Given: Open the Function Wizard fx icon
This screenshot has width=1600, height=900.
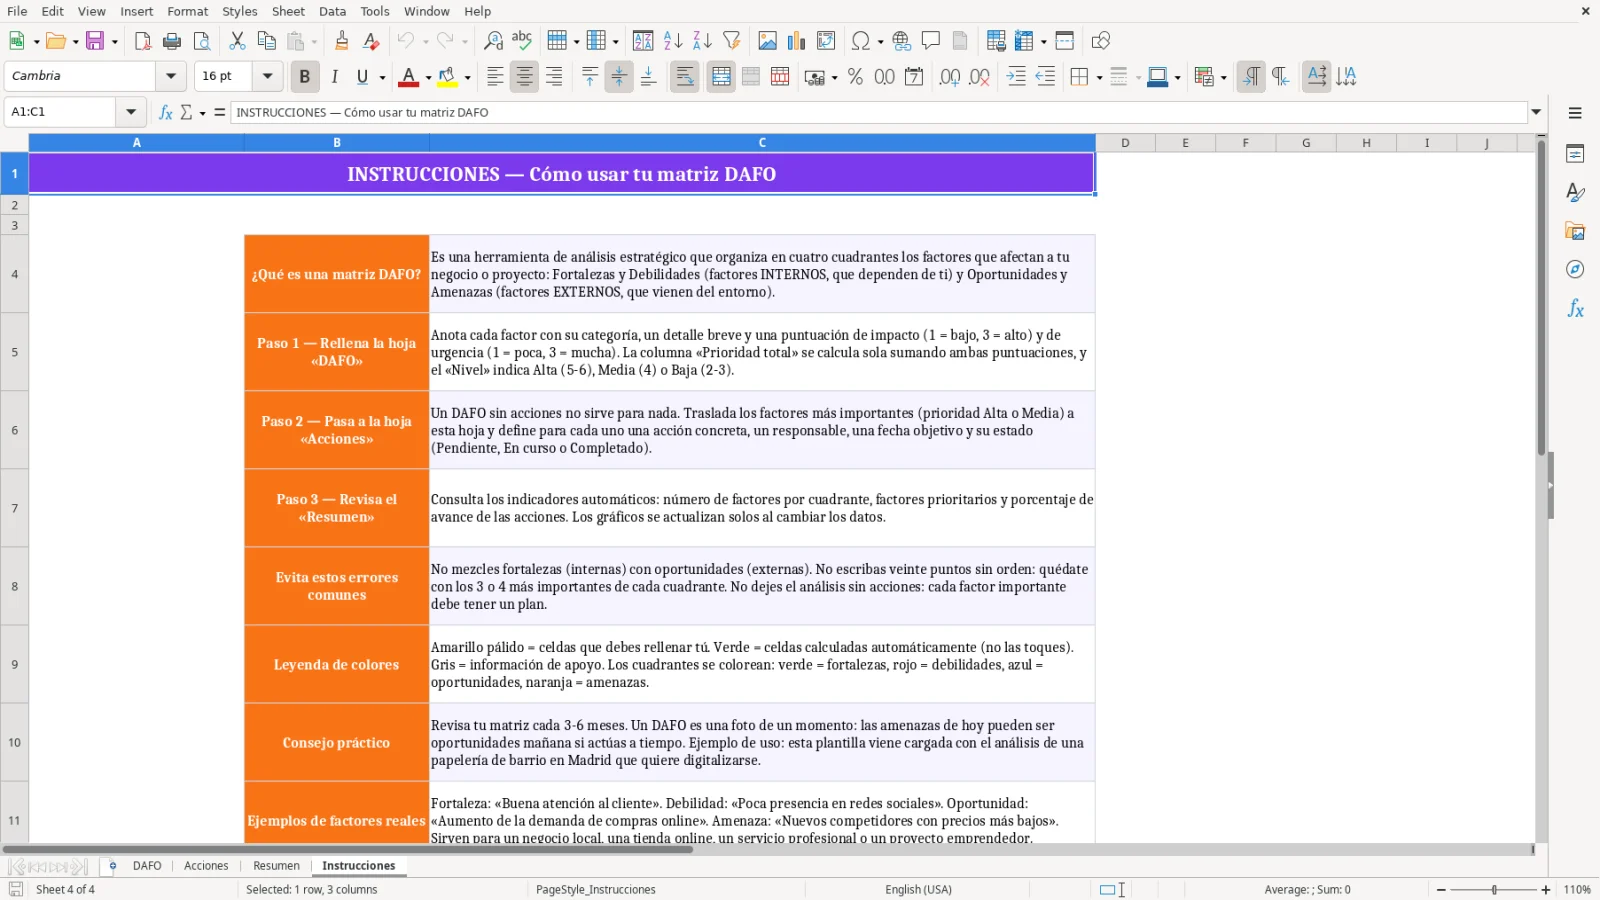Looking at the screenshot, I should [166, 112].
